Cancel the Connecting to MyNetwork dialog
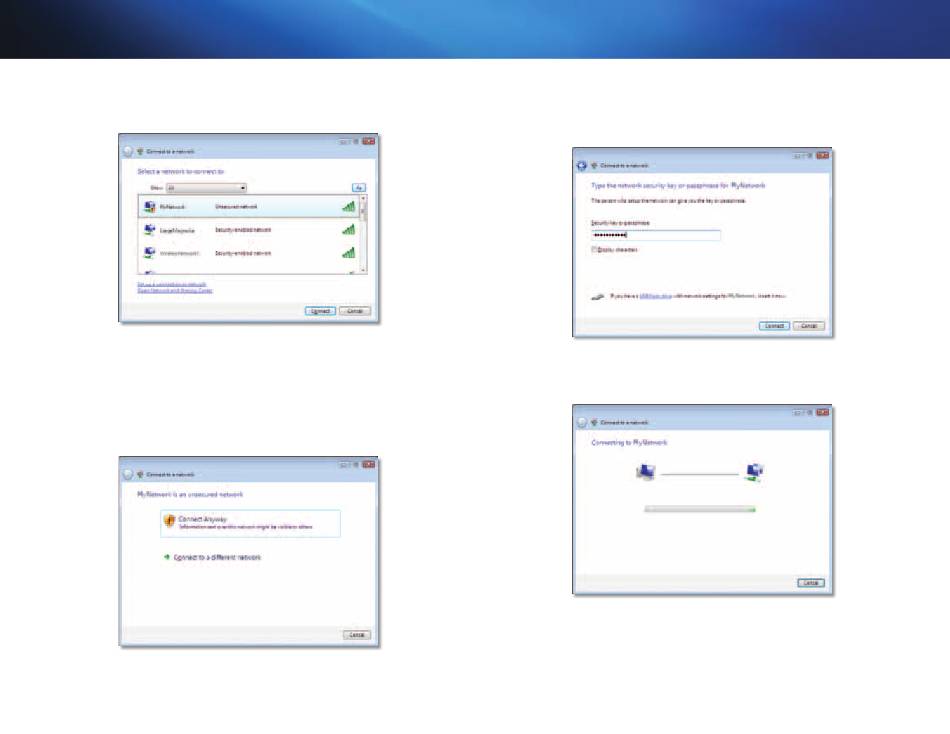 pyautogui.click(x=810, y=582)
